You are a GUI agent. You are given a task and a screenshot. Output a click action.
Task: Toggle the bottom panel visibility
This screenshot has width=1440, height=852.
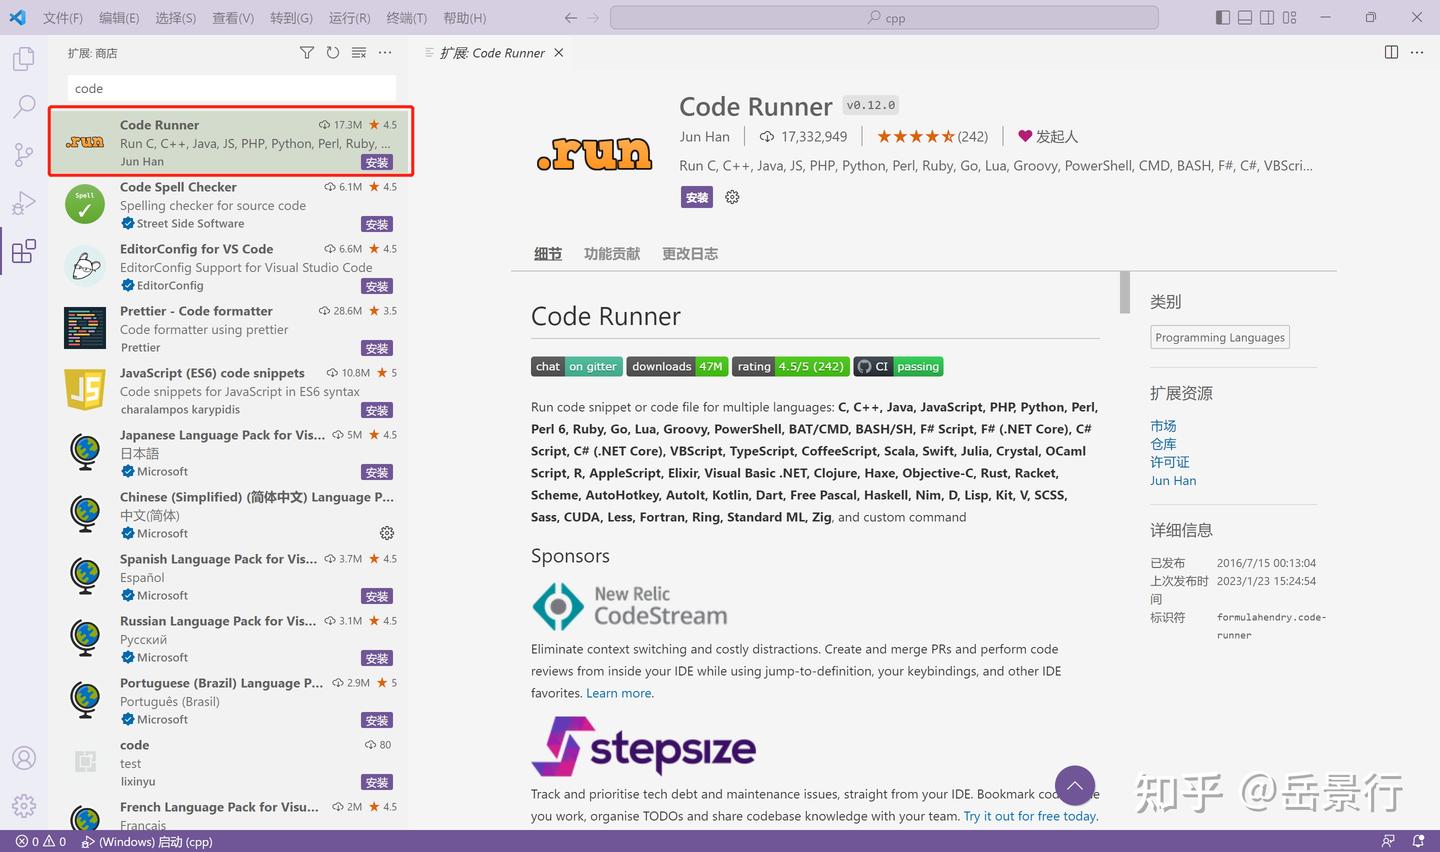(x=1244, y=17)
